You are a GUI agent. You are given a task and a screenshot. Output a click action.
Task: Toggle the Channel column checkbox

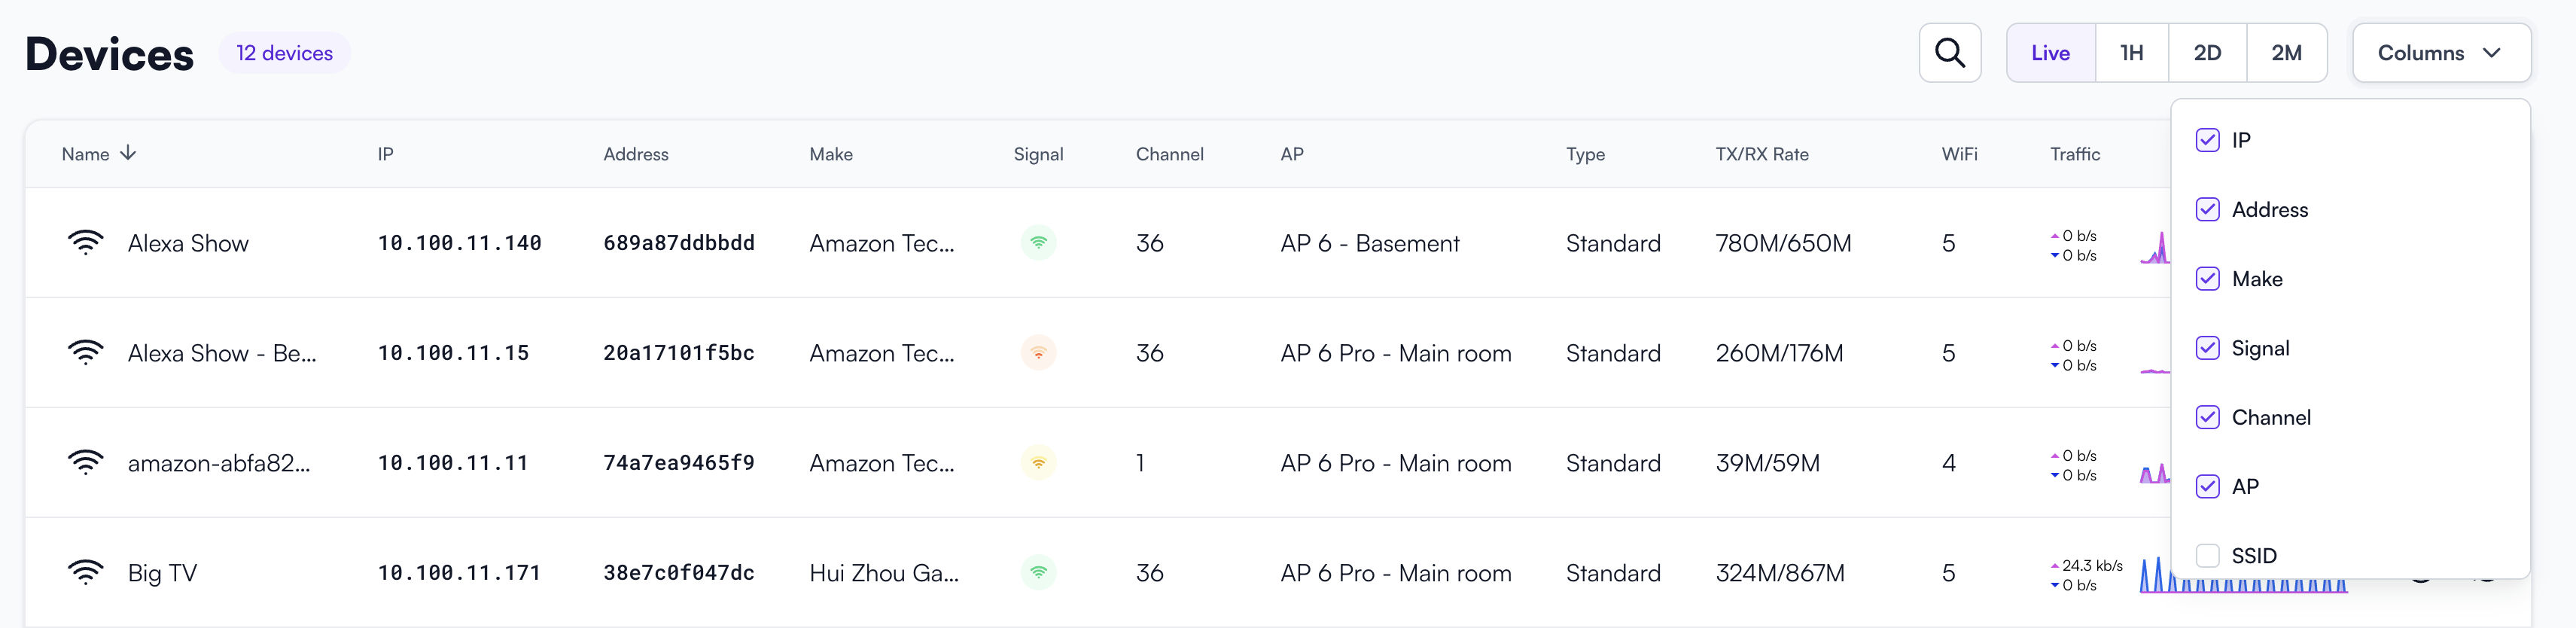[x=2207, y=417]
